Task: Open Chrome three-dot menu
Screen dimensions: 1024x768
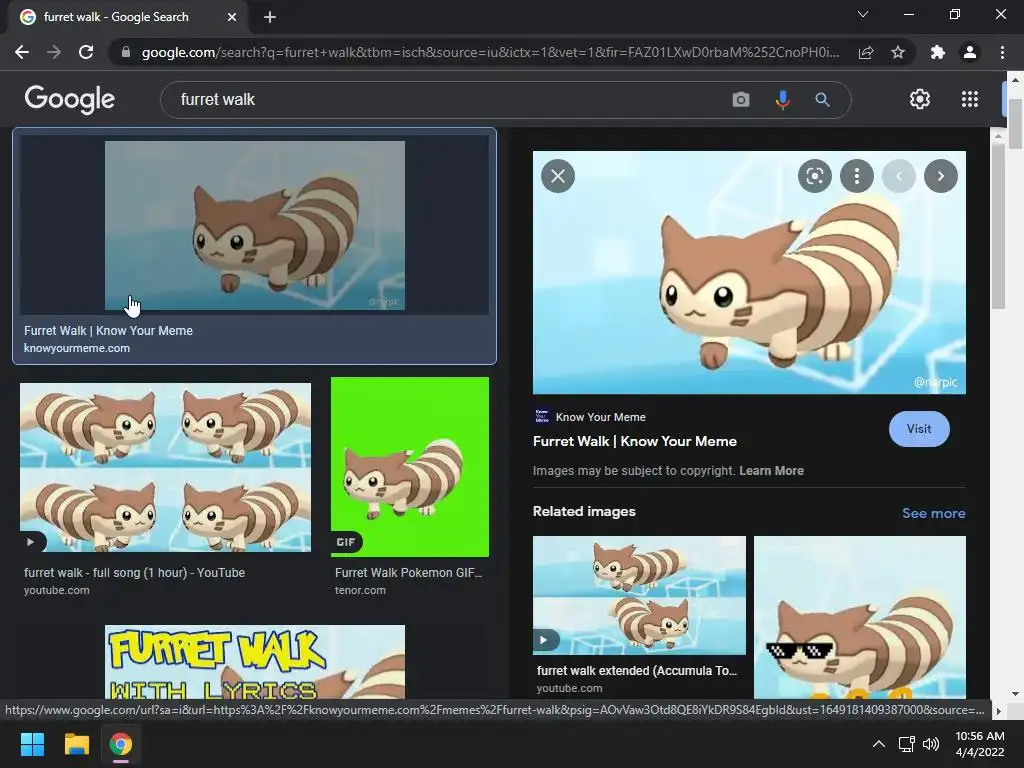Action: click(1002, 52)
